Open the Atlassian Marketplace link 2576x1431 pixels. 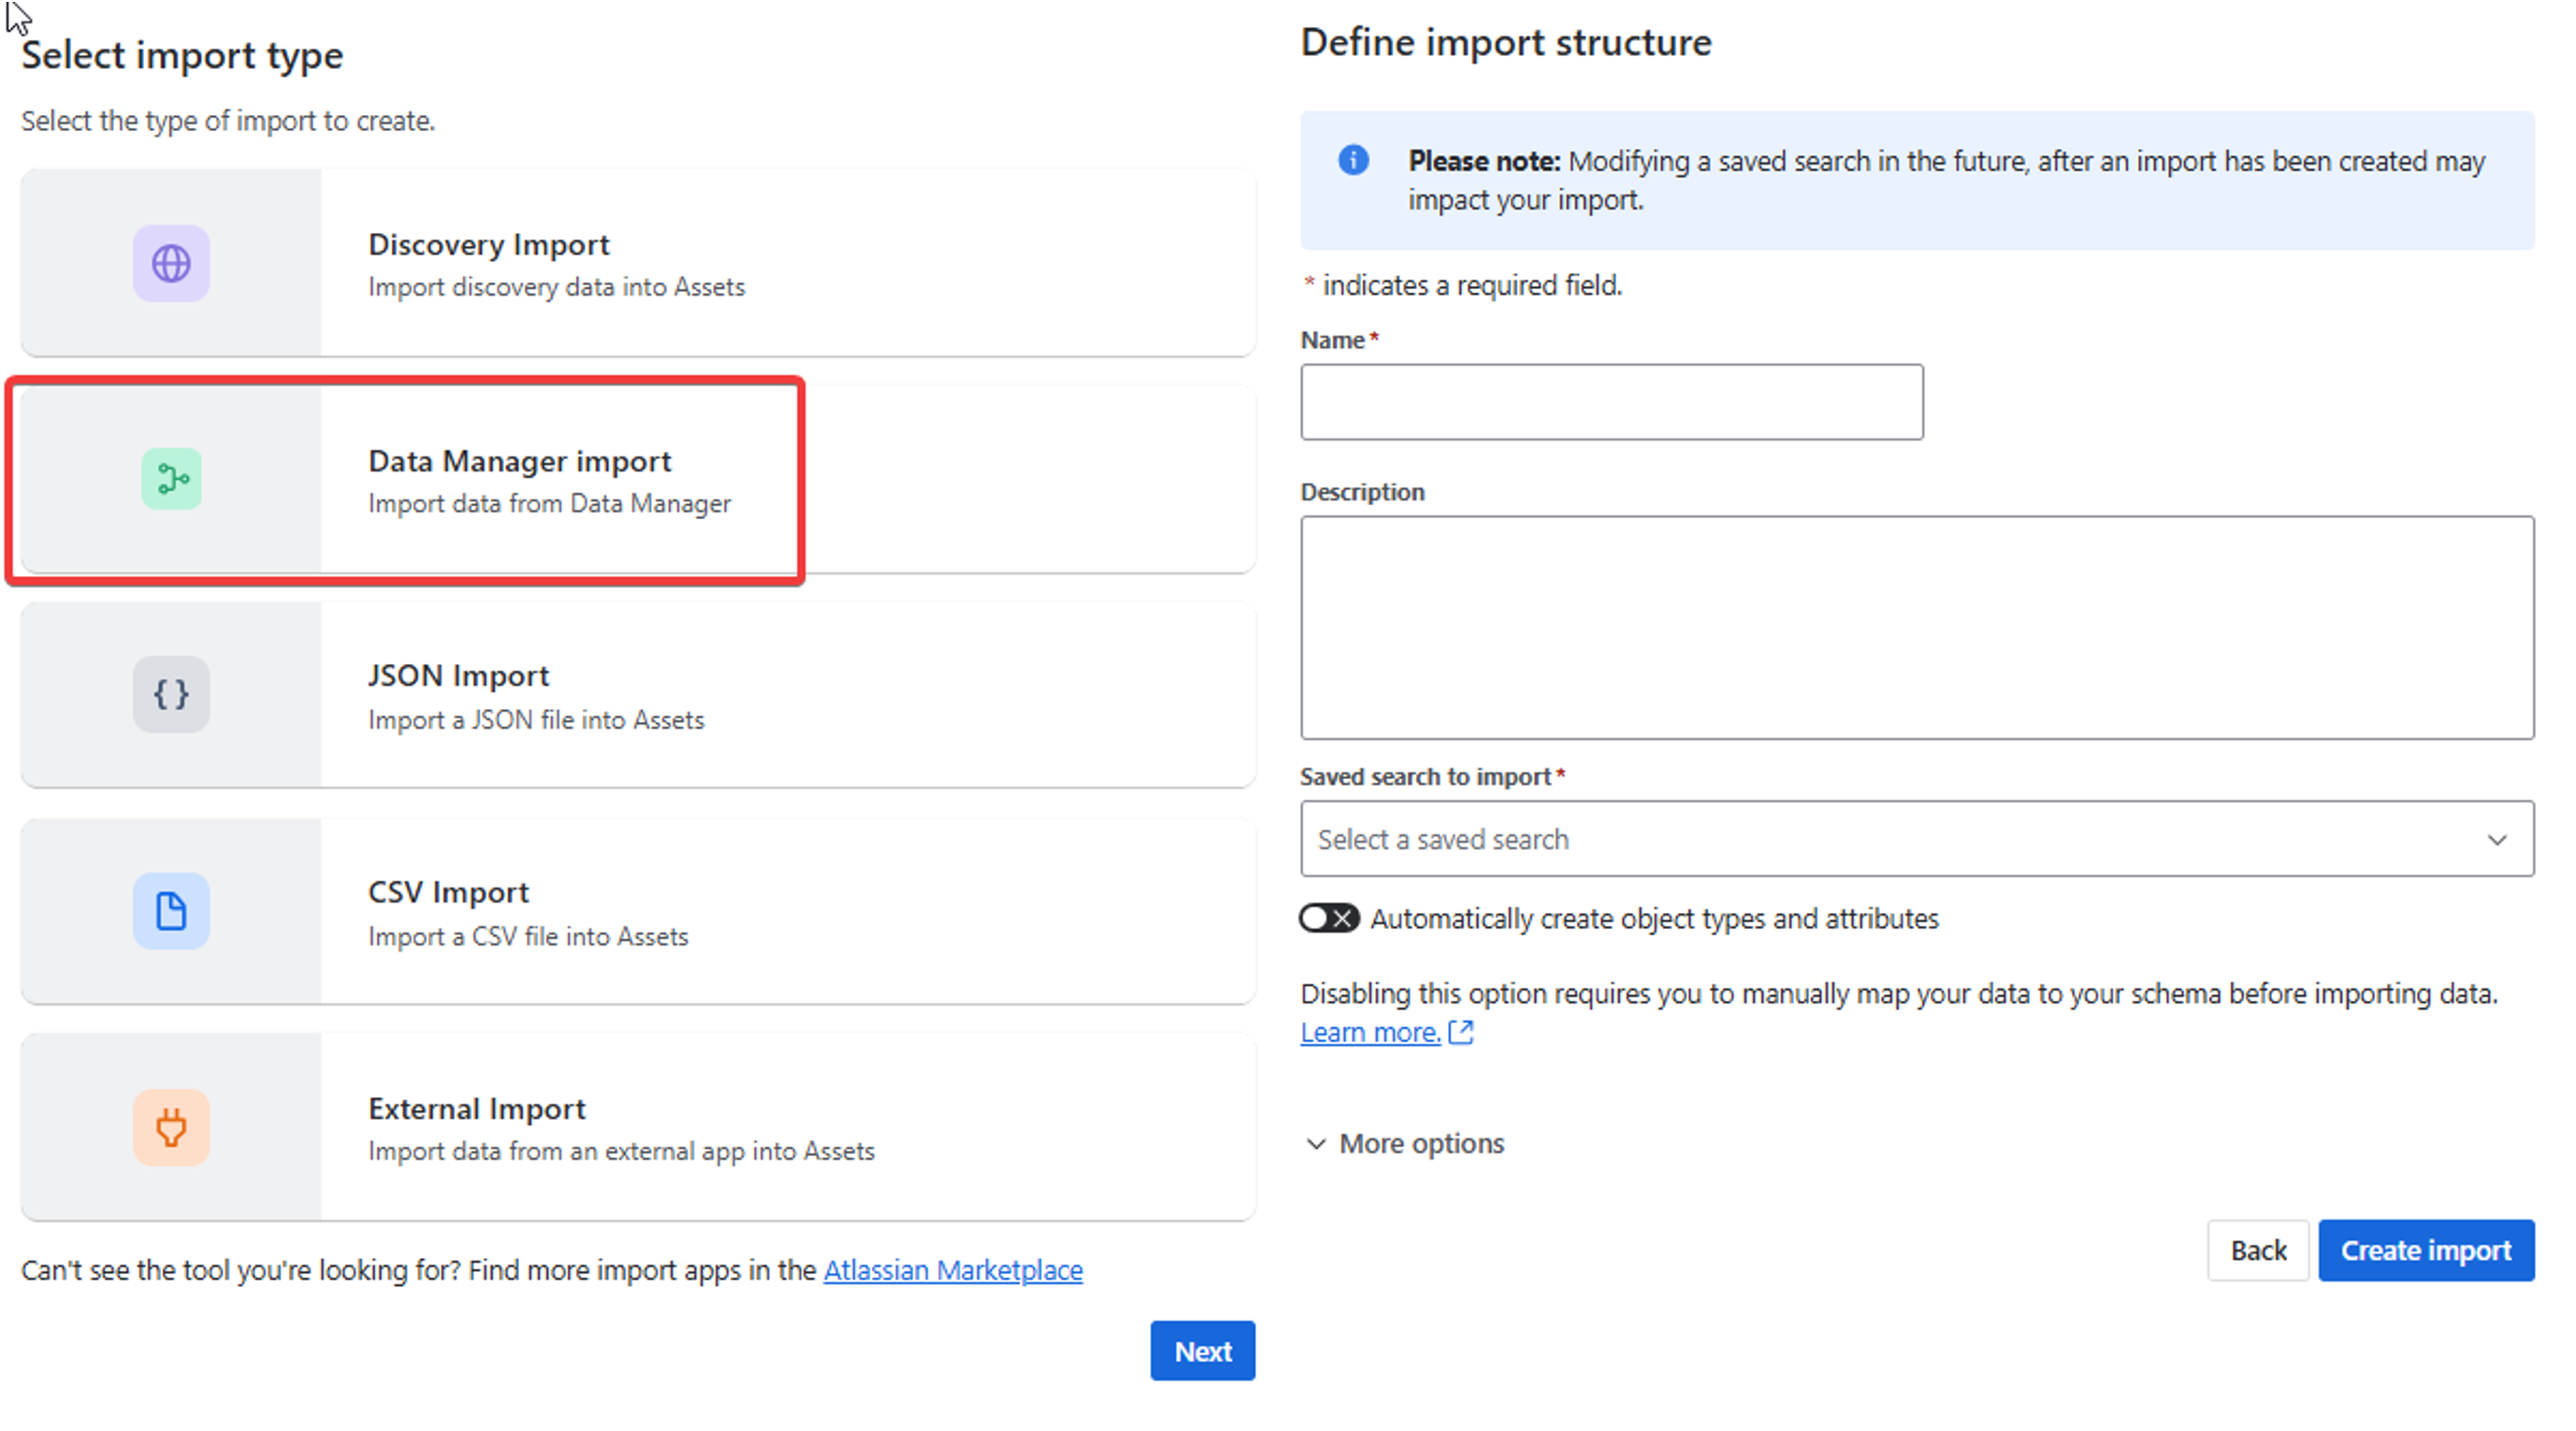[952, 1270]
